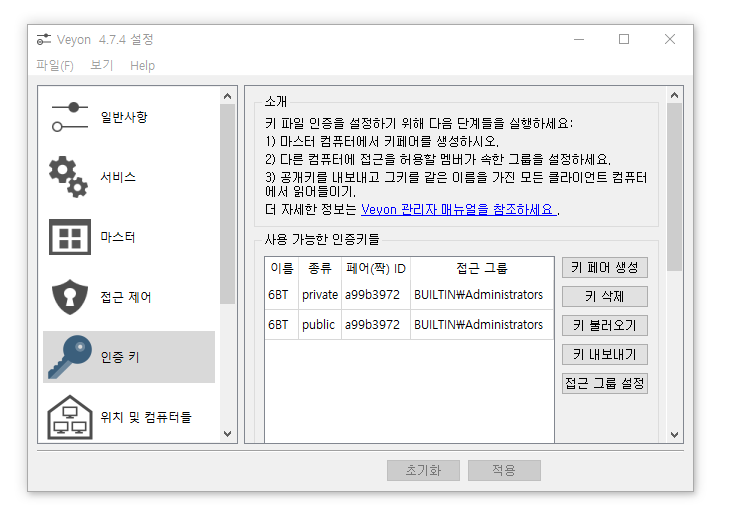Sort by the 이름 column header
The width and height of the screenshot is (730, 529).
pyautogui.click(x=282, y=268)
